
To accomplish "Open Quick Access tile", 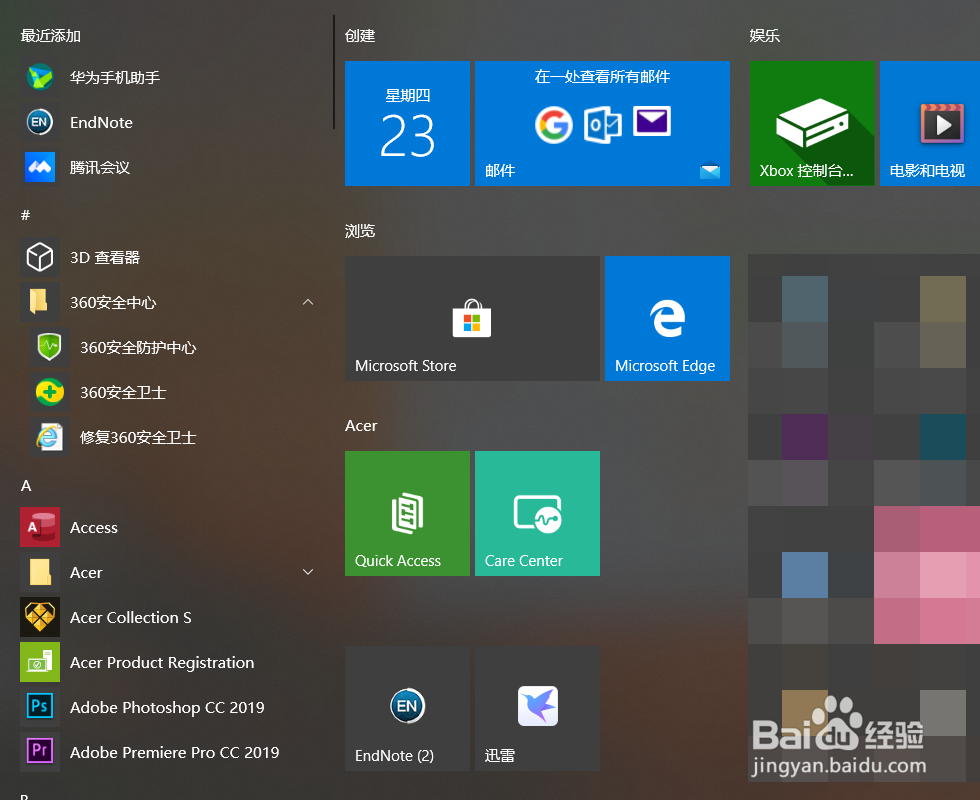I will 407,513.
